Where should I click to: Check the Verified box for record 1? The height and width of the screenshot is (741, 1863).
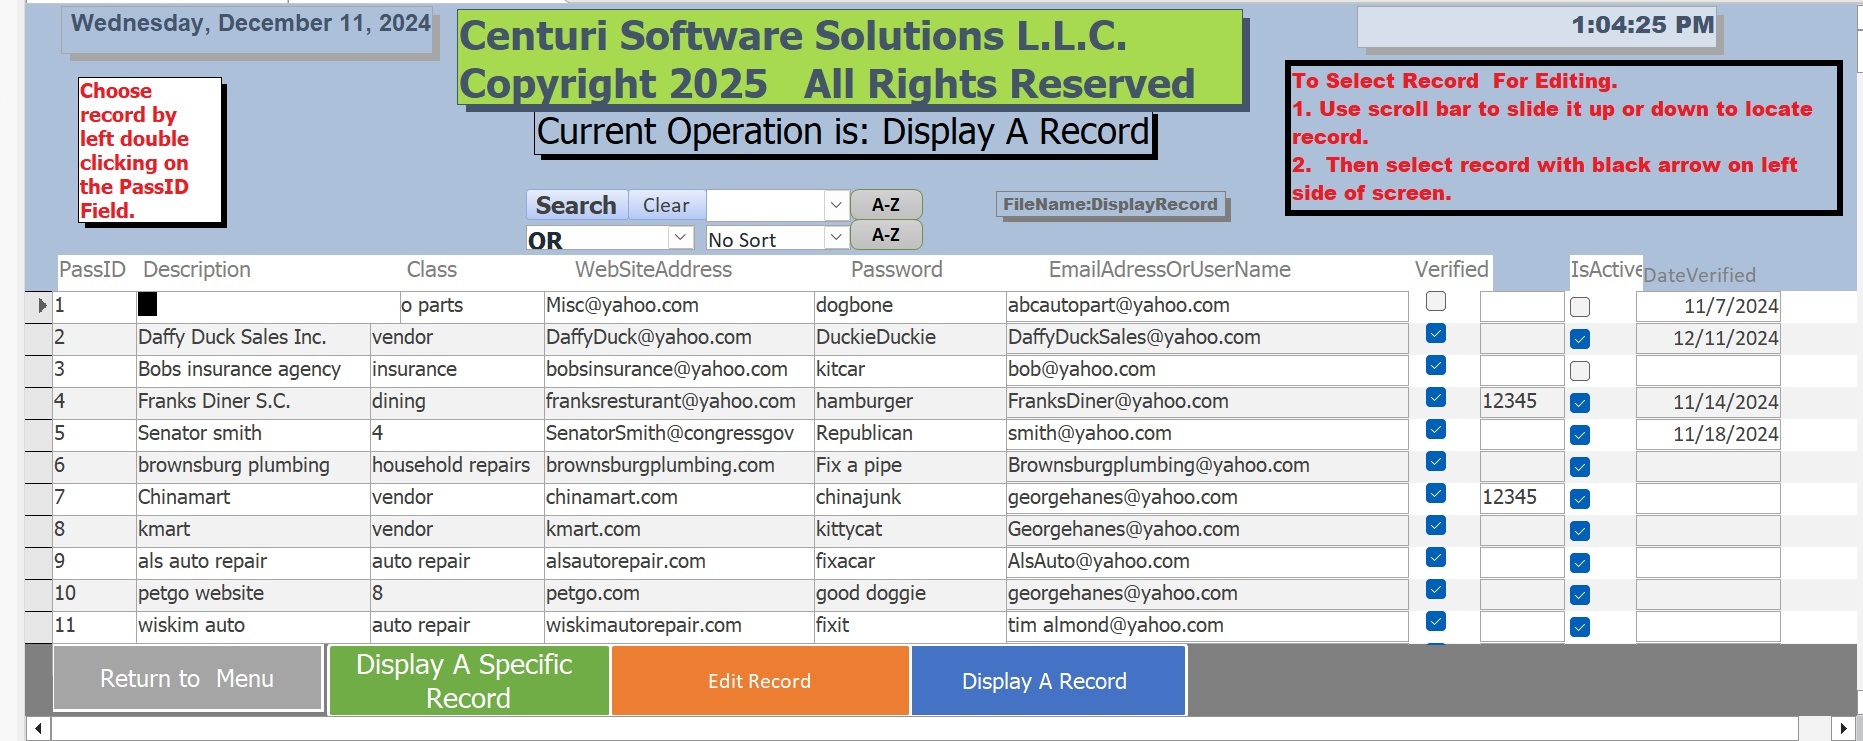coord(1436,301)
